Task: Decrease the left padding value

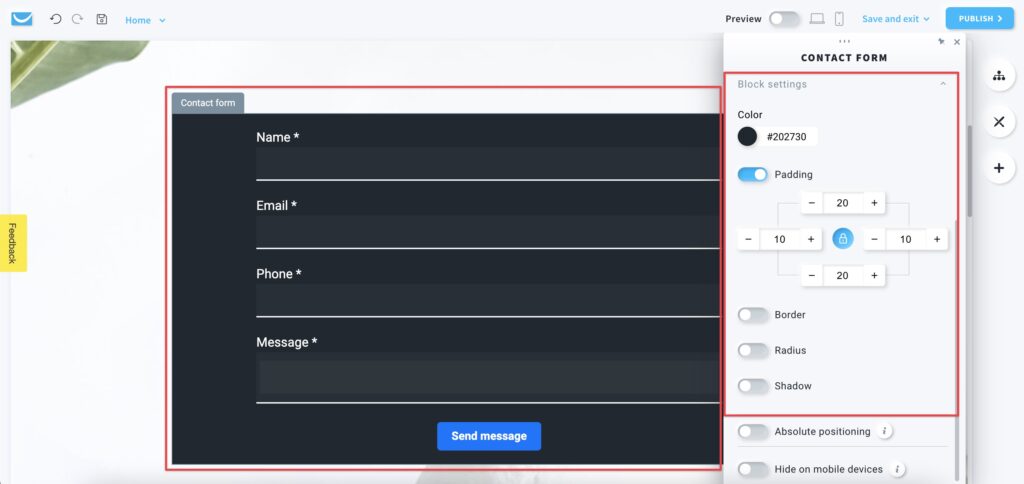Action: (x=748, y=239)
